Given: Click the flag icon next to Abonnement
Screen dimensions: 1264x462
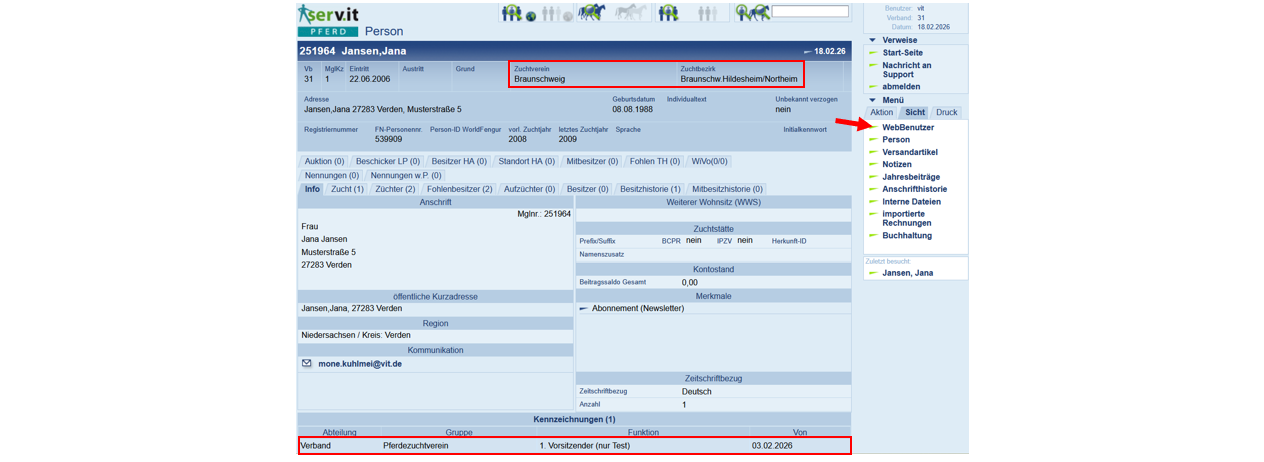Looking at the screenshot, I should 584,309.
